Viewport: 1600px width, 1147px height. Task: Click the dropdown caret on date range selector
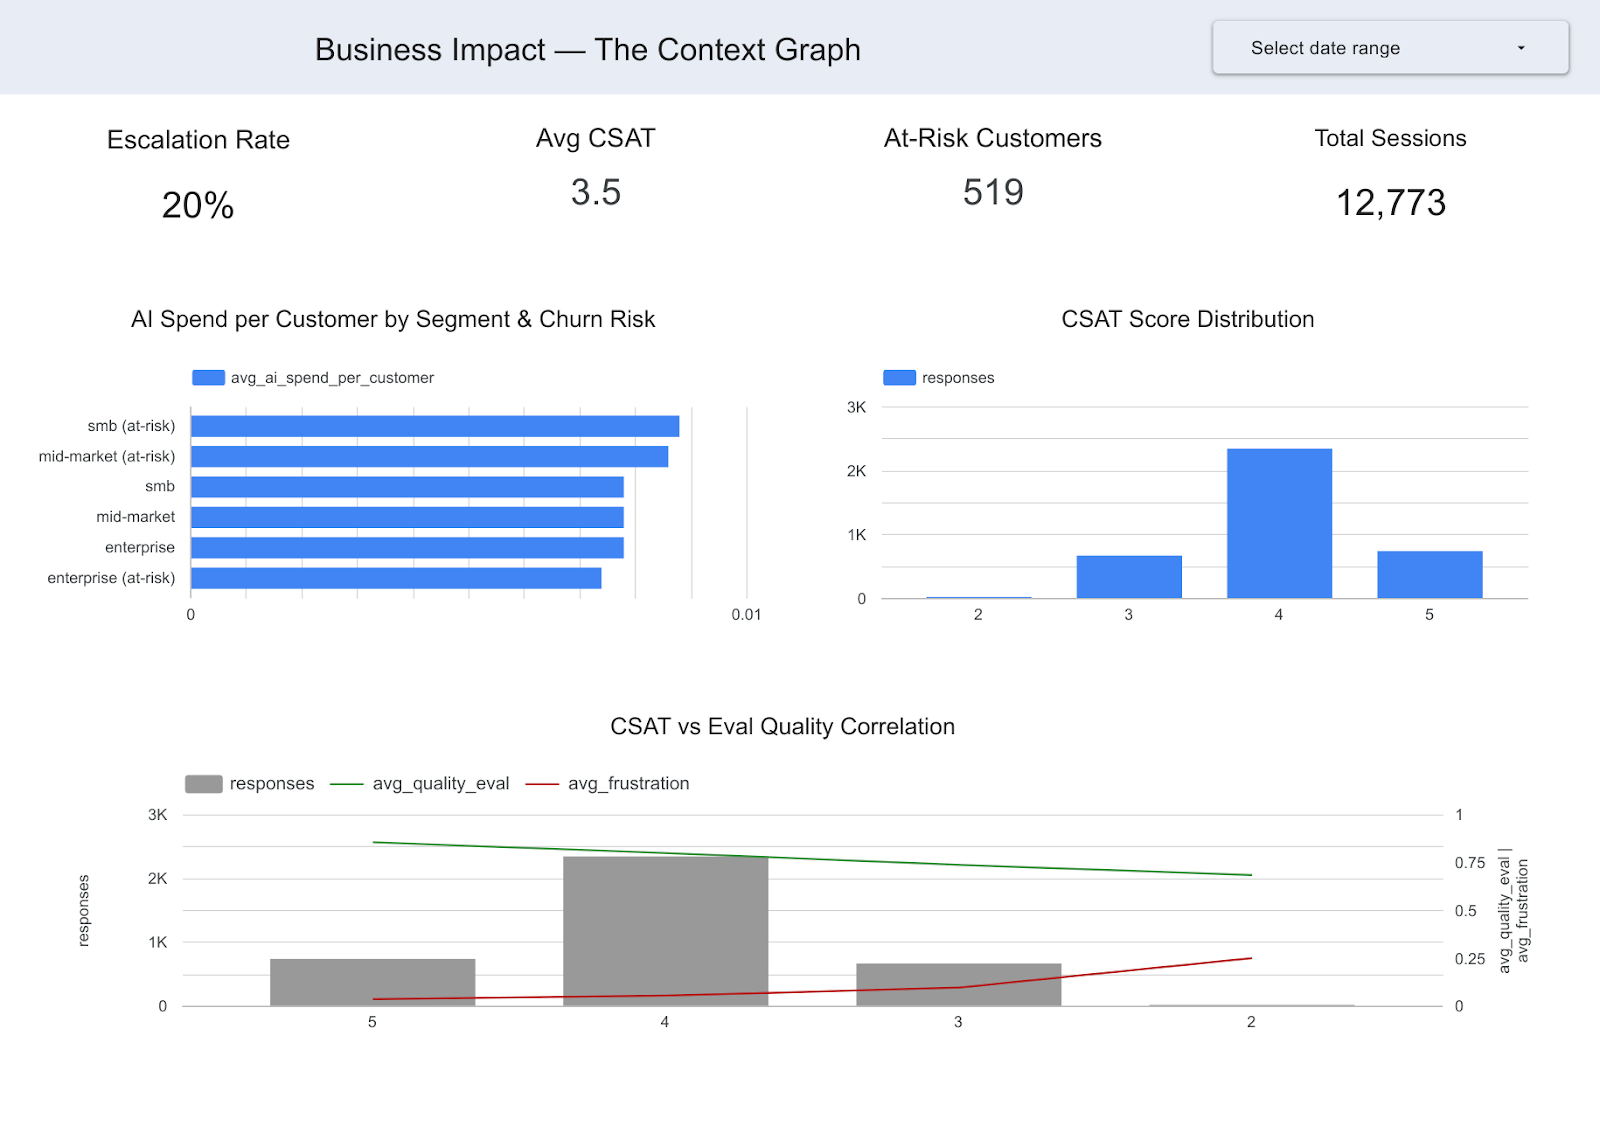coord(1523,47)
